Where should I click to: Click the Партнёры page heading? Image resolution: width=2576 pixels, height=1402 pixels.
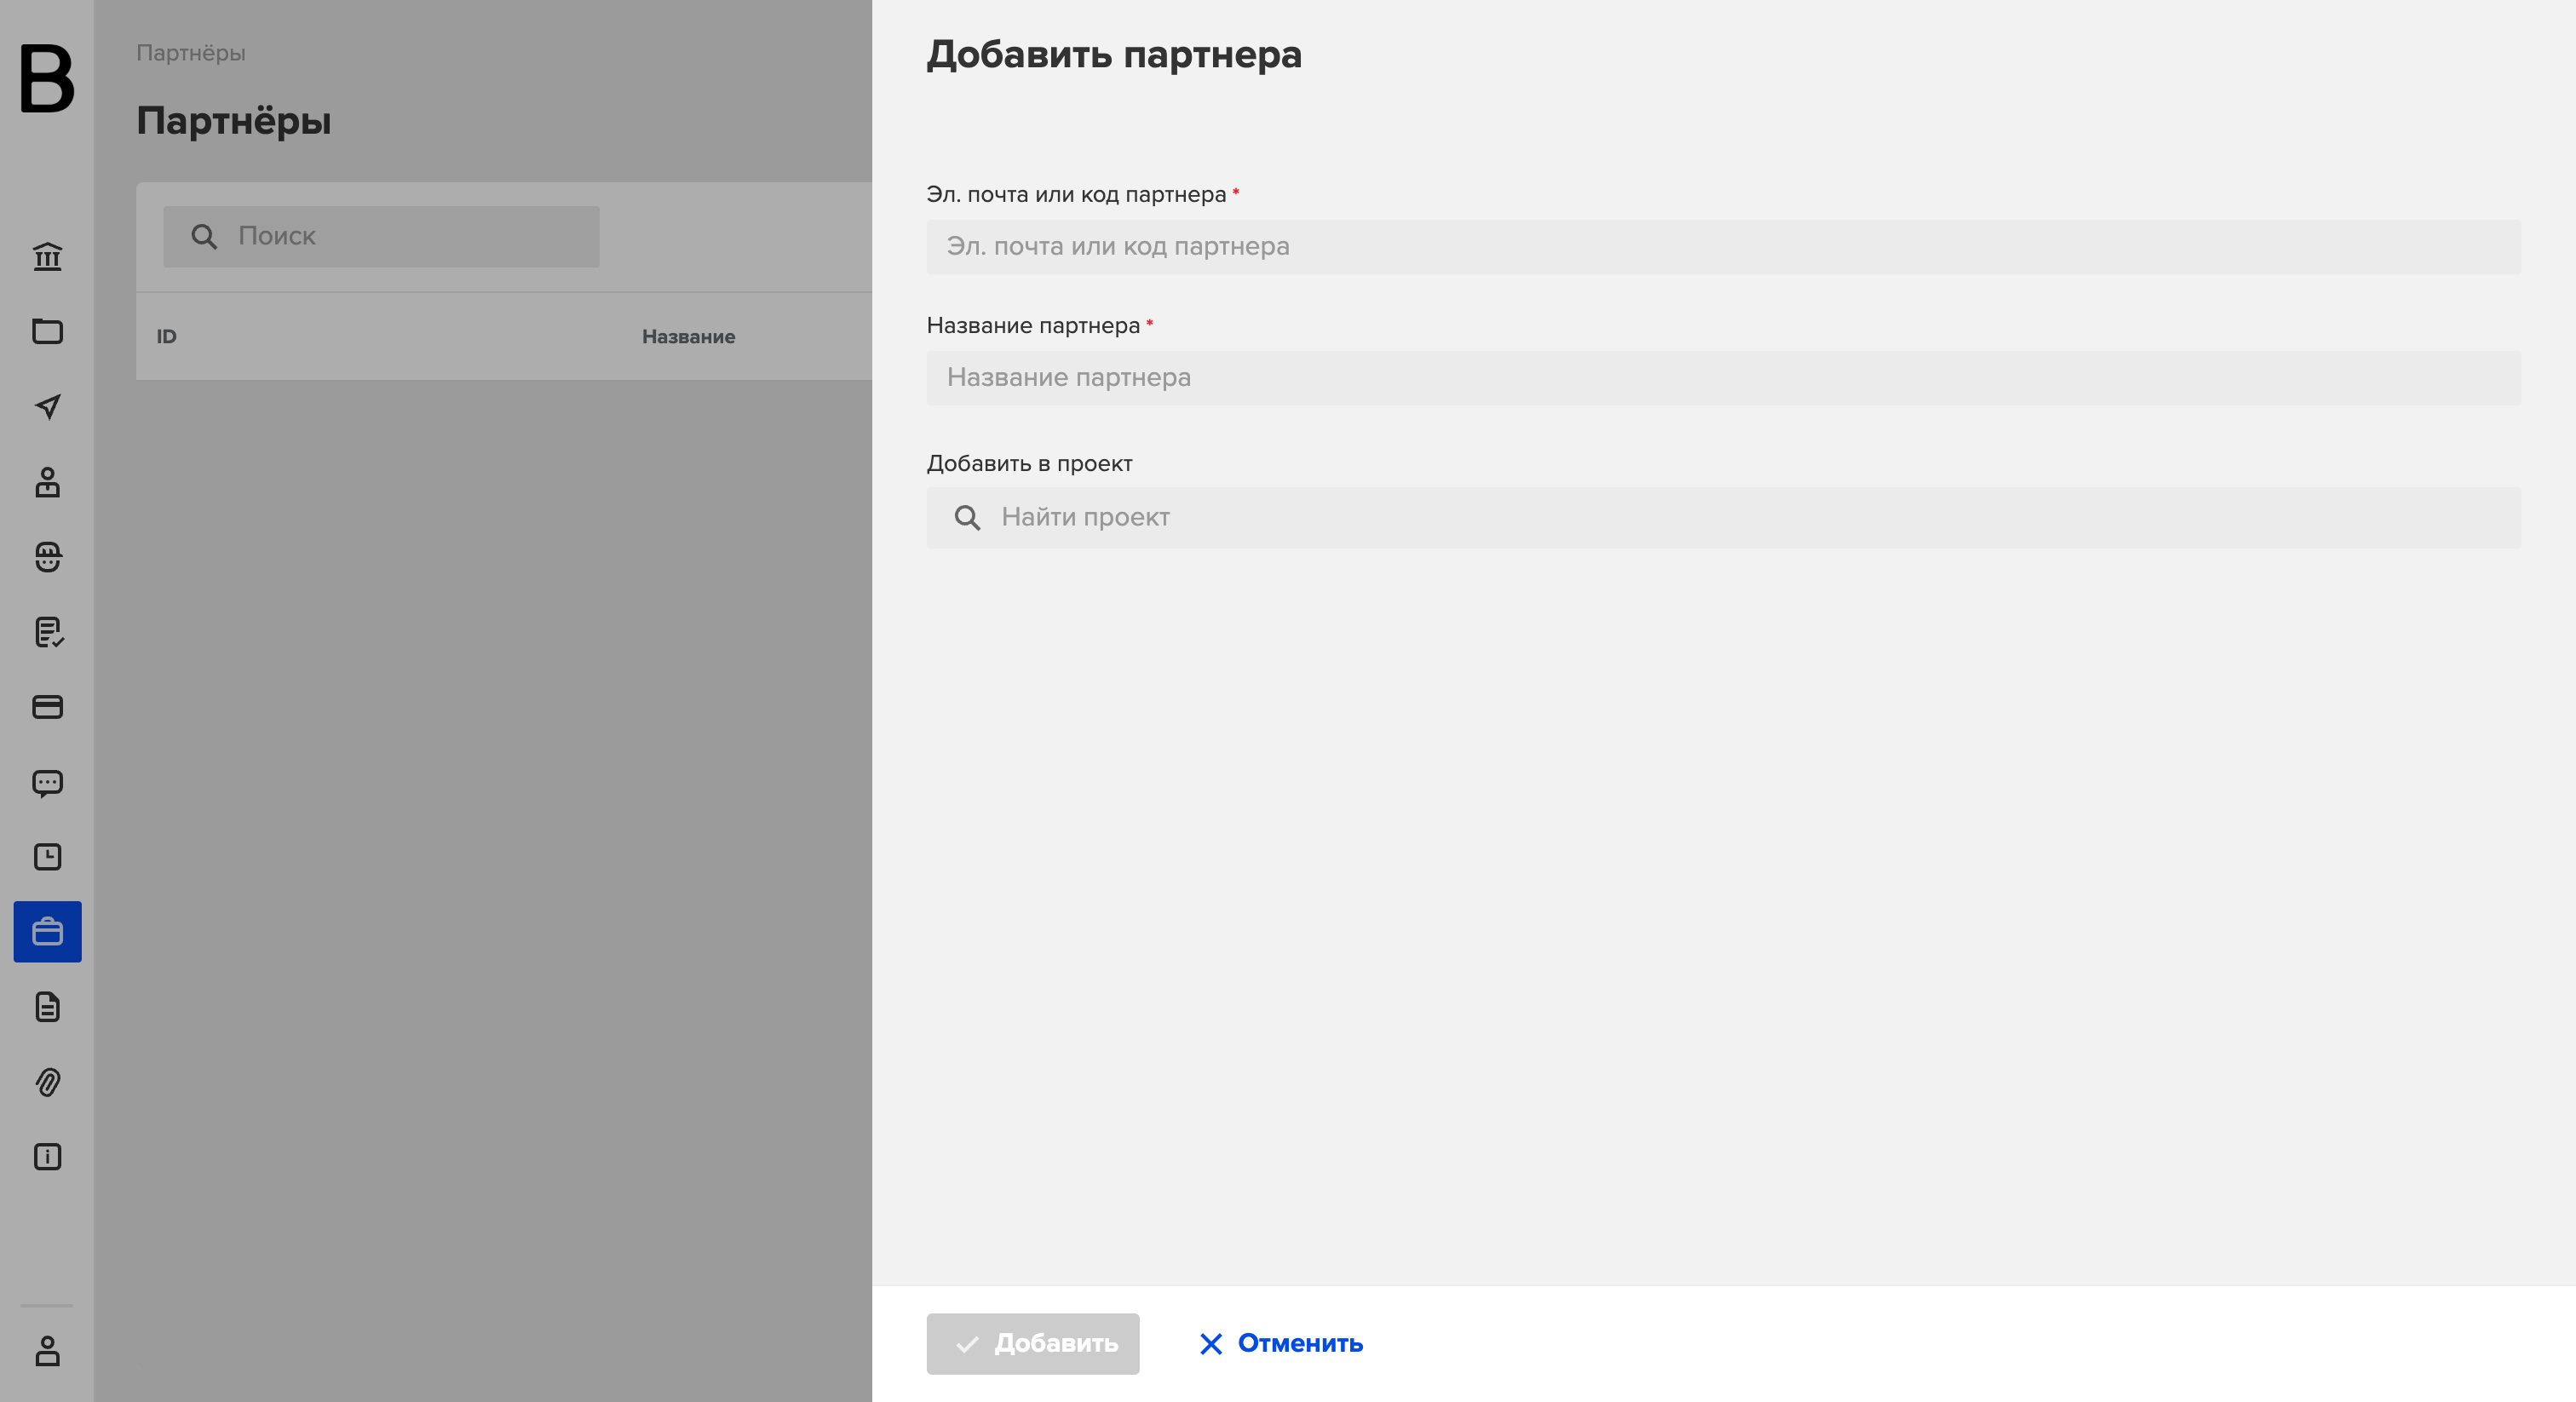pyautogui.click(x=234, y=122)
